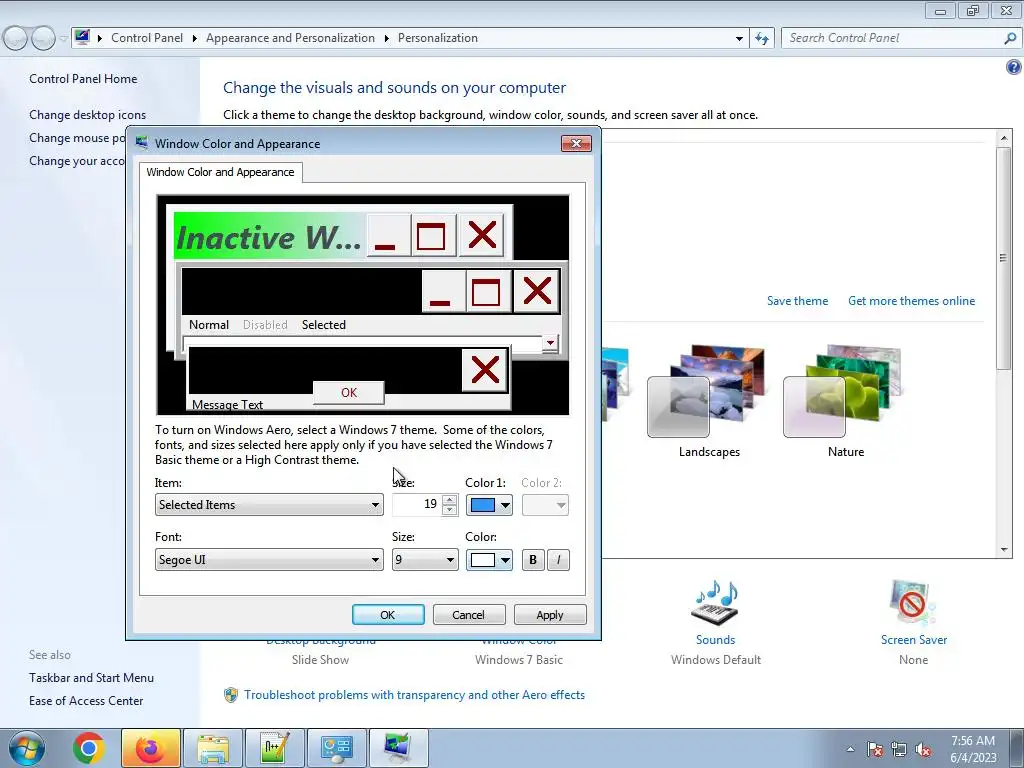1024x768 pixels.
Task: Click the shield icon beside Troubleshoot link
Action: [231, 695]
